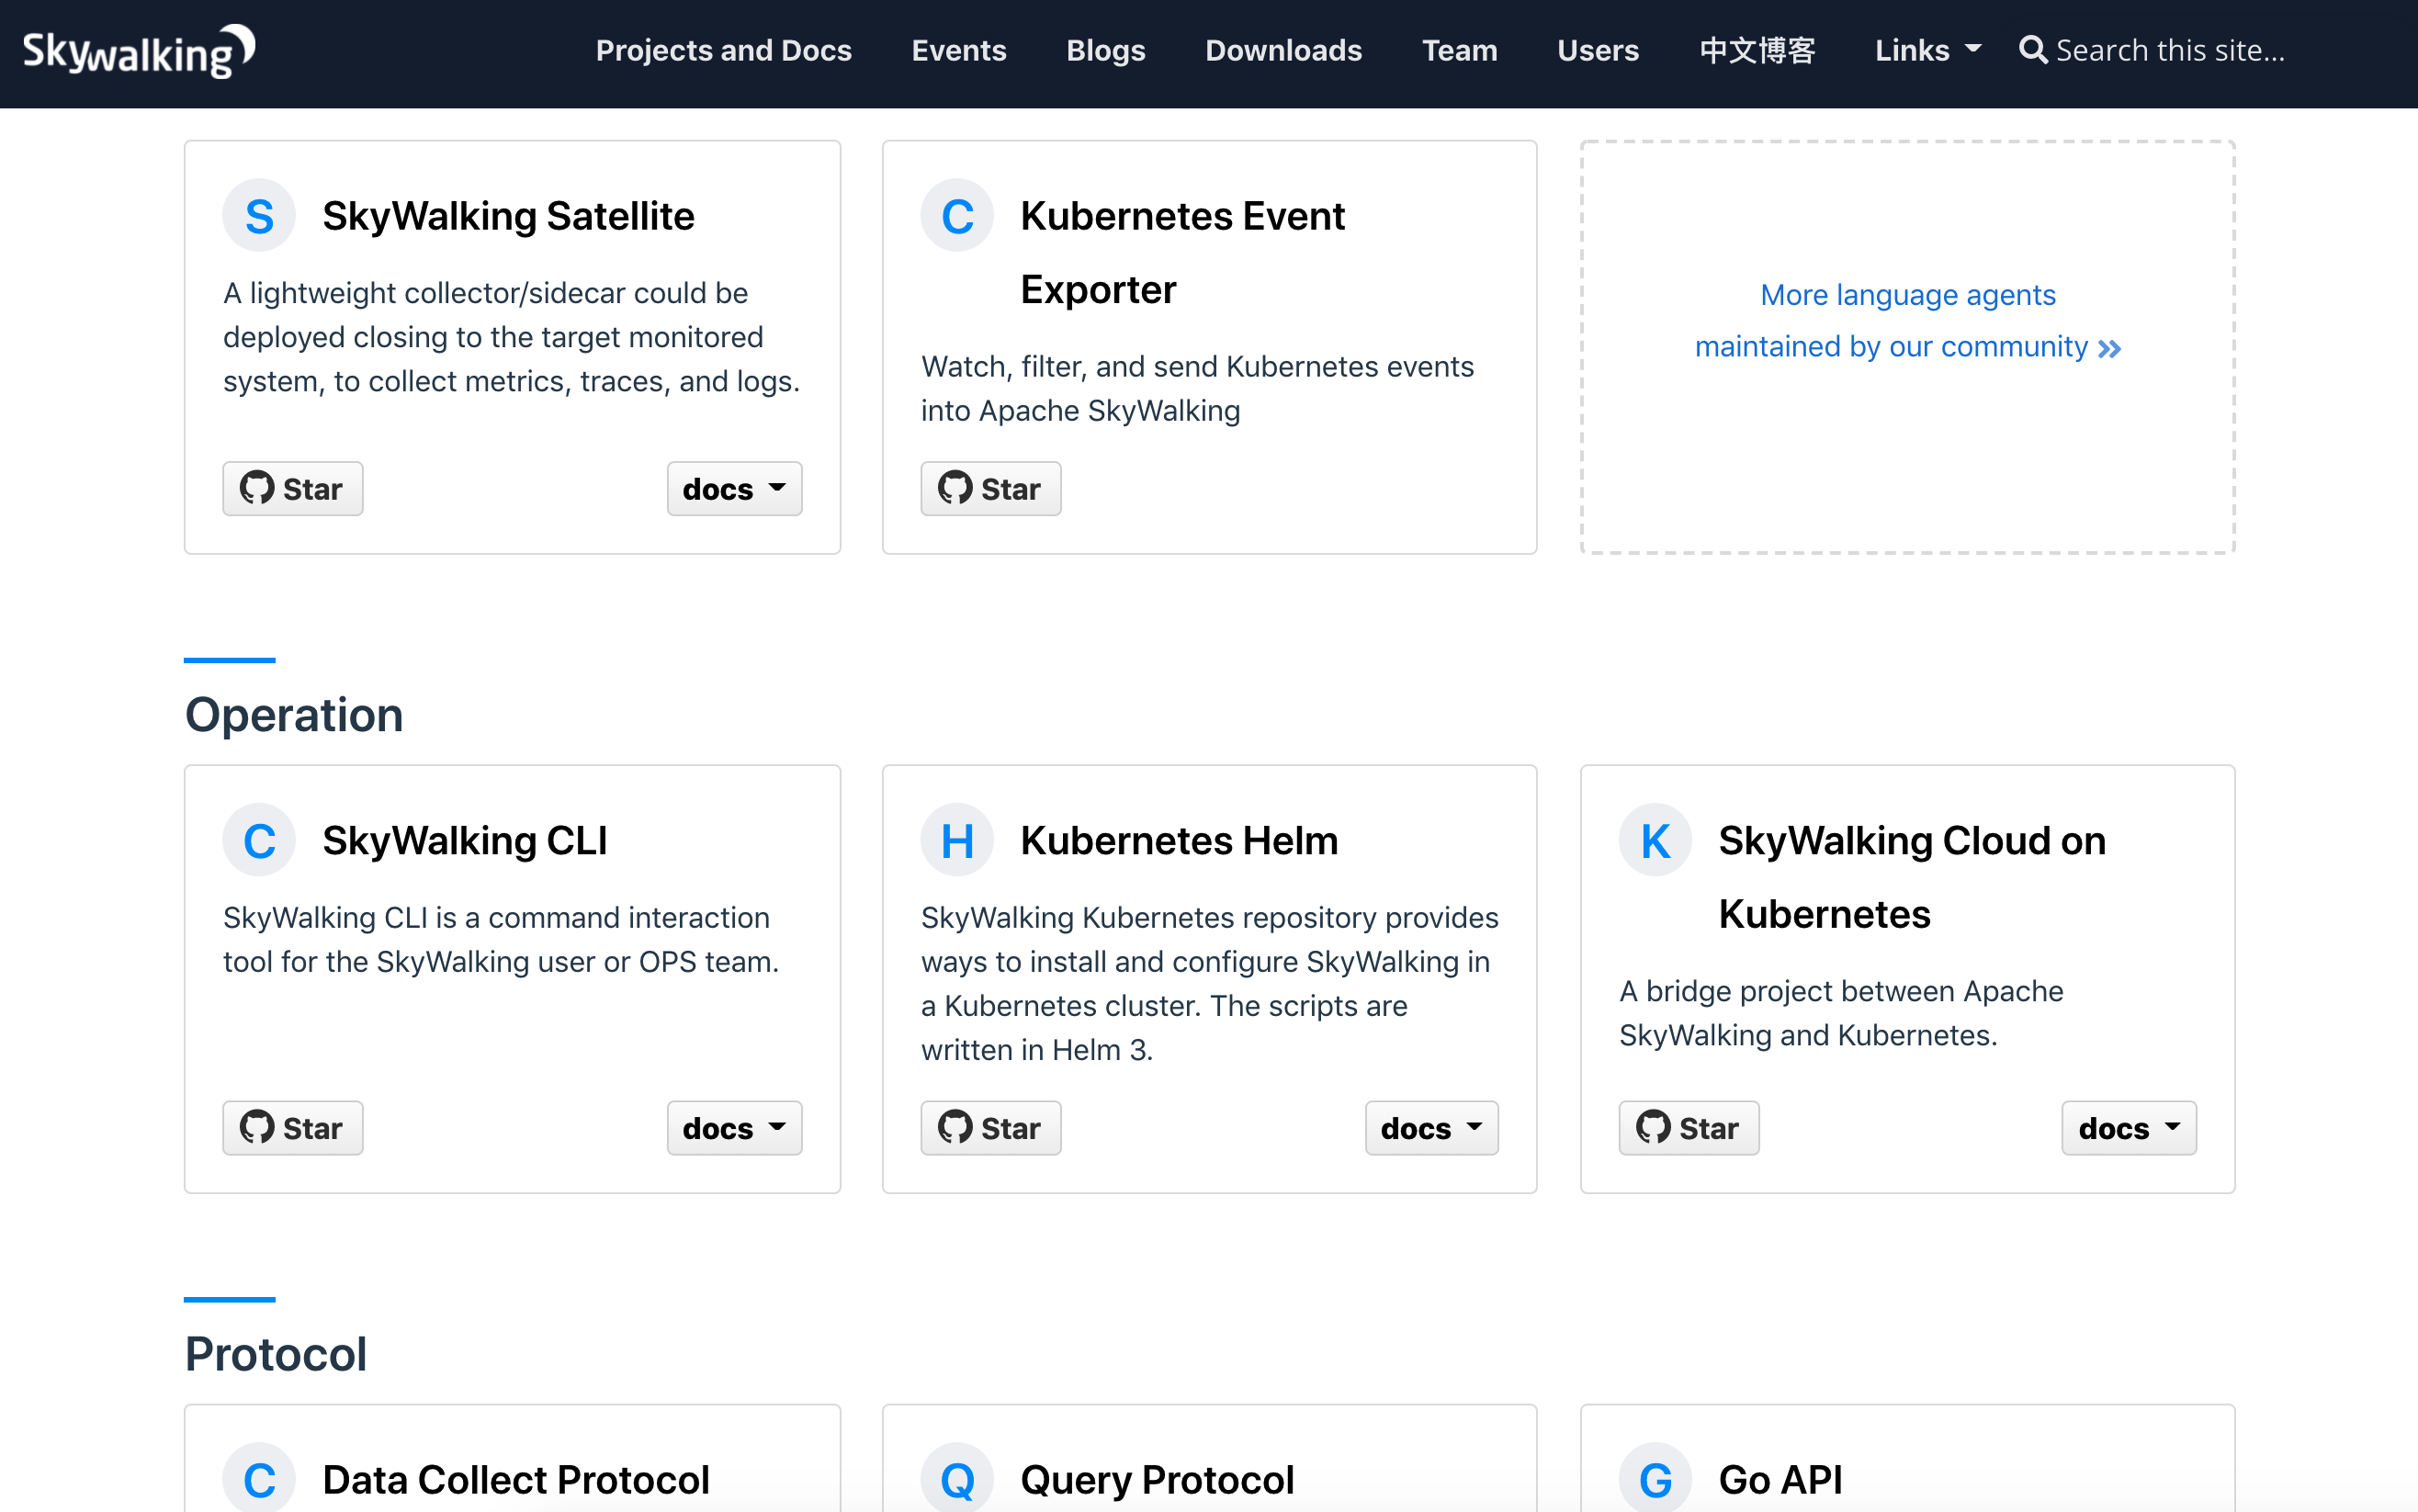Image resolution: width=2418 pixels, height=1512 pixels.
Task: Expand the SkyWalking Satellite docs dropdown
Action: point(734,489)
